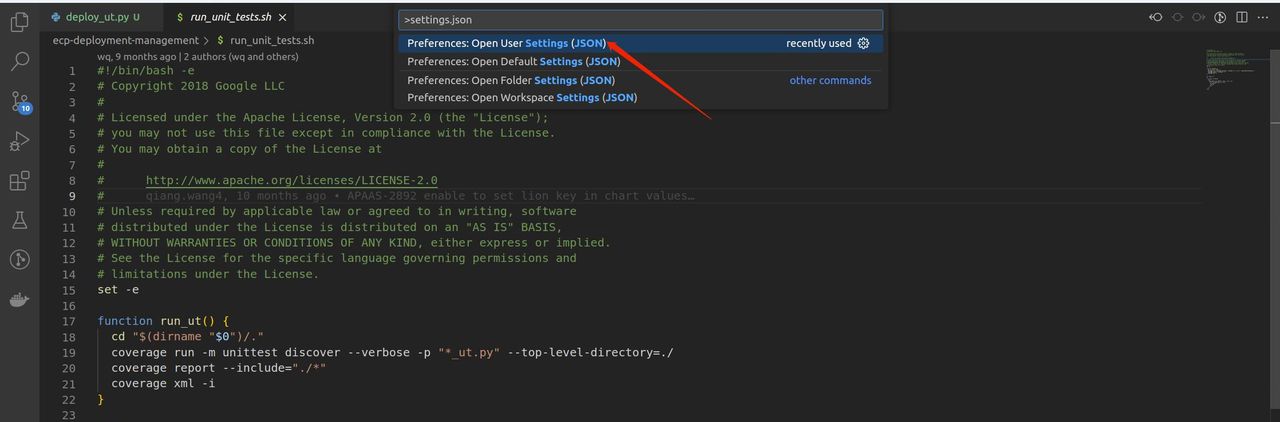Screen dimensions: 1280x422
Task: Select Preferences: Open Workspace Settings (JSON)
Action: (x=521, y=97)
